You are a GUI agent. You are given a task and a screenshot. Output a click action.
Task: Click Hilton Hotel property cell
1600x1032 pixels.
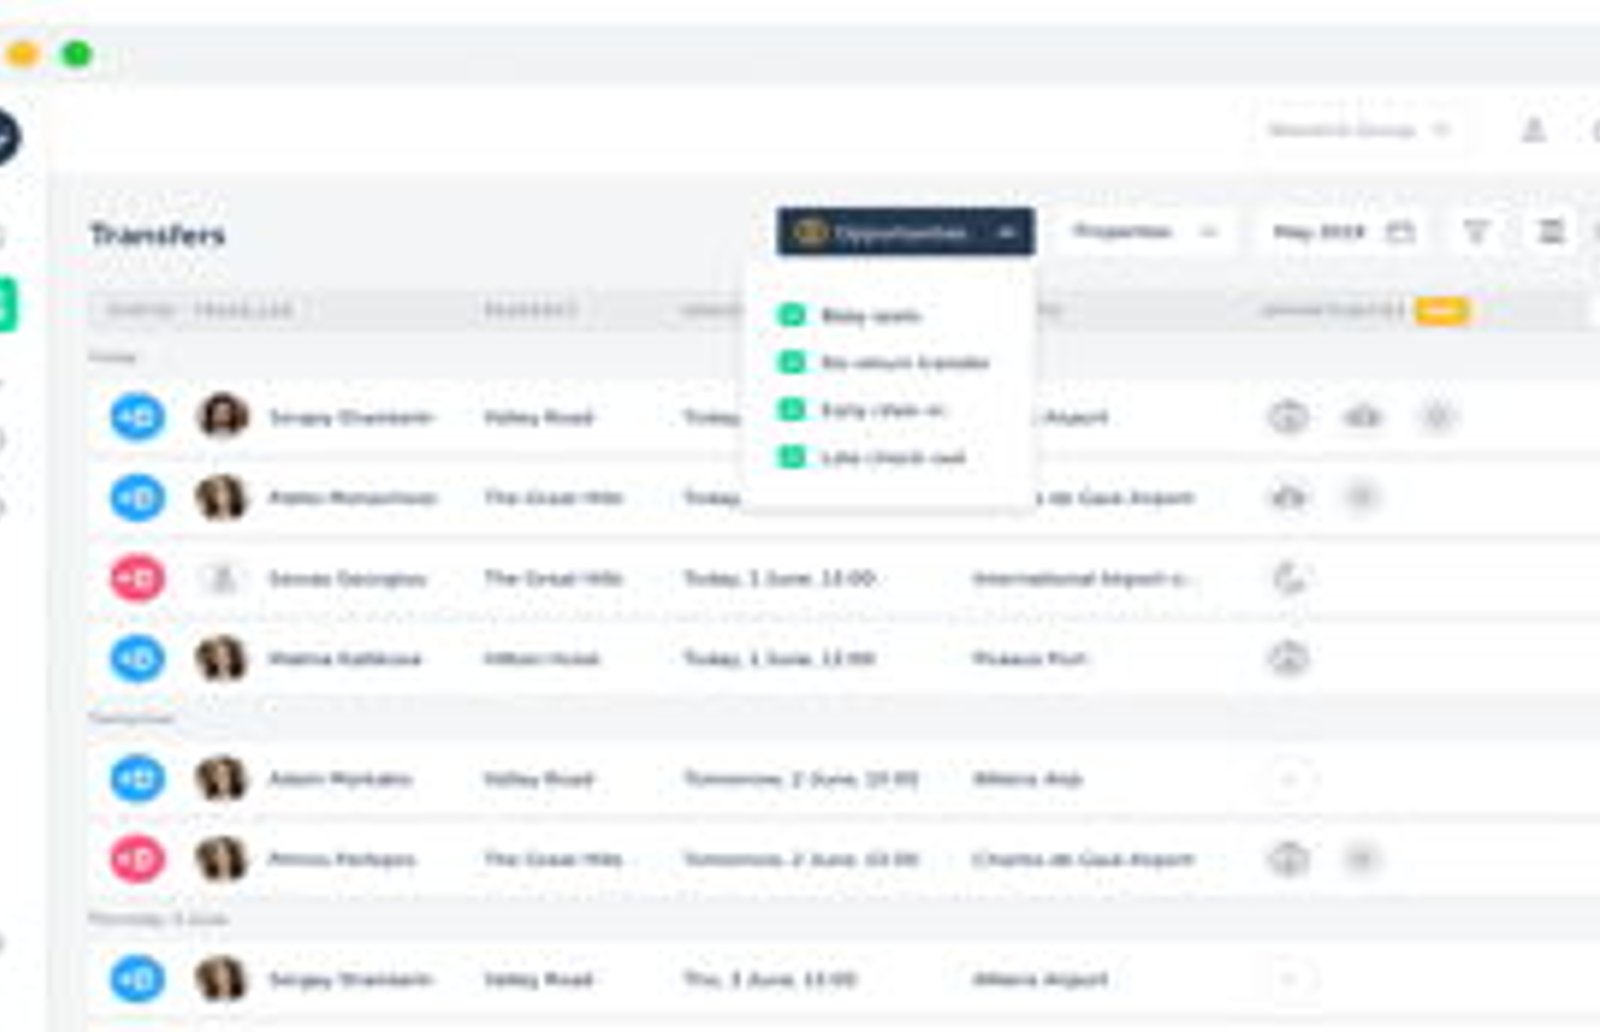(541, 658)
